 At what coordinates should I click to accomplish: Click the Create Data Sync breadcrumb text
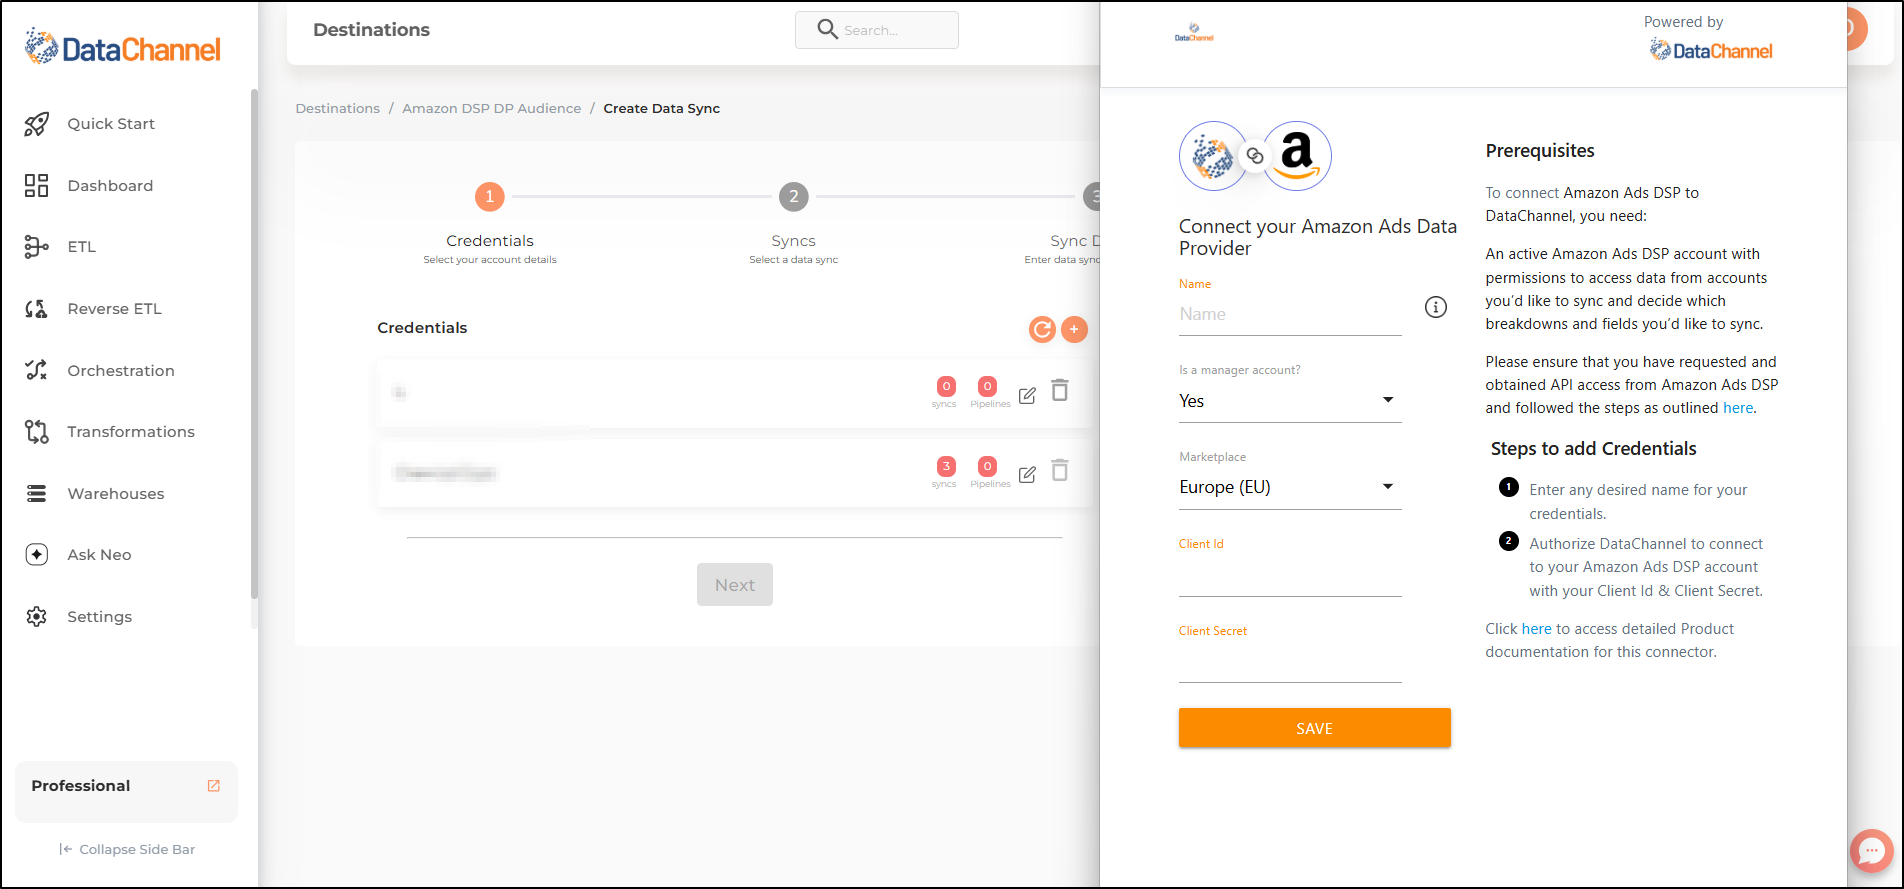tap(662, 108)
